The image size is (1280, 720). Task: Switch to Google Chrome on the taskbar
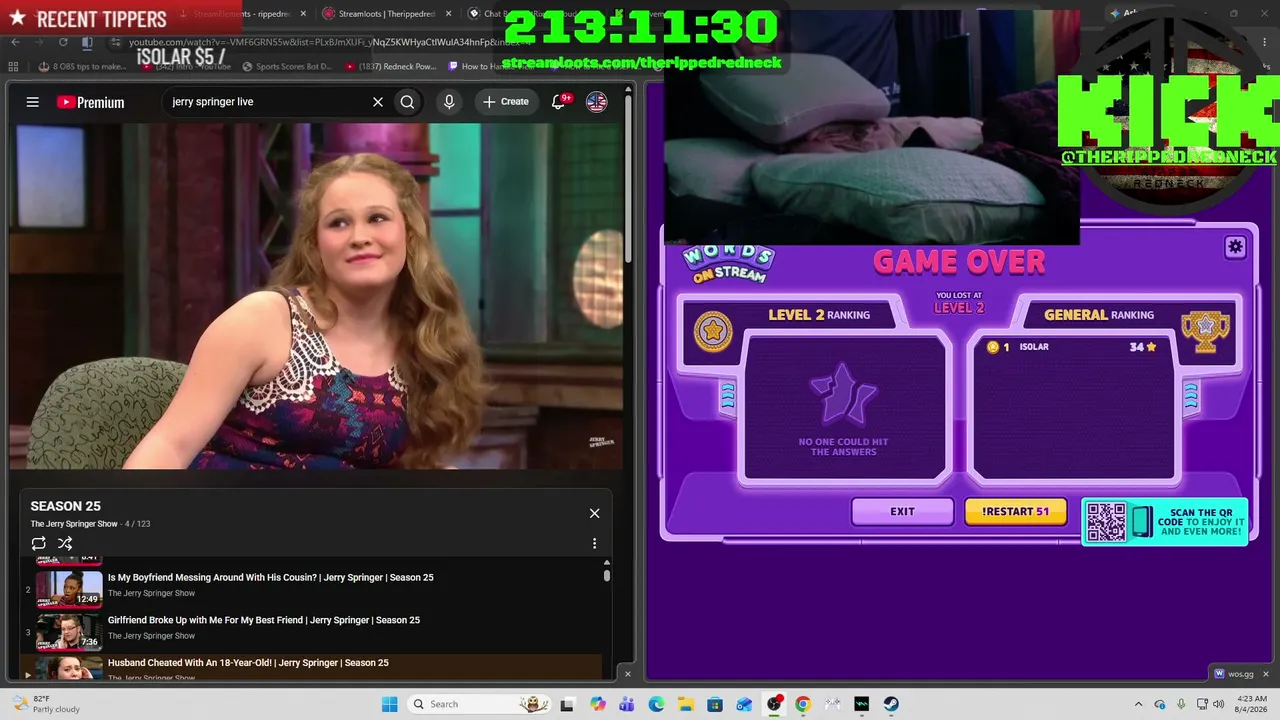[803, 704]
